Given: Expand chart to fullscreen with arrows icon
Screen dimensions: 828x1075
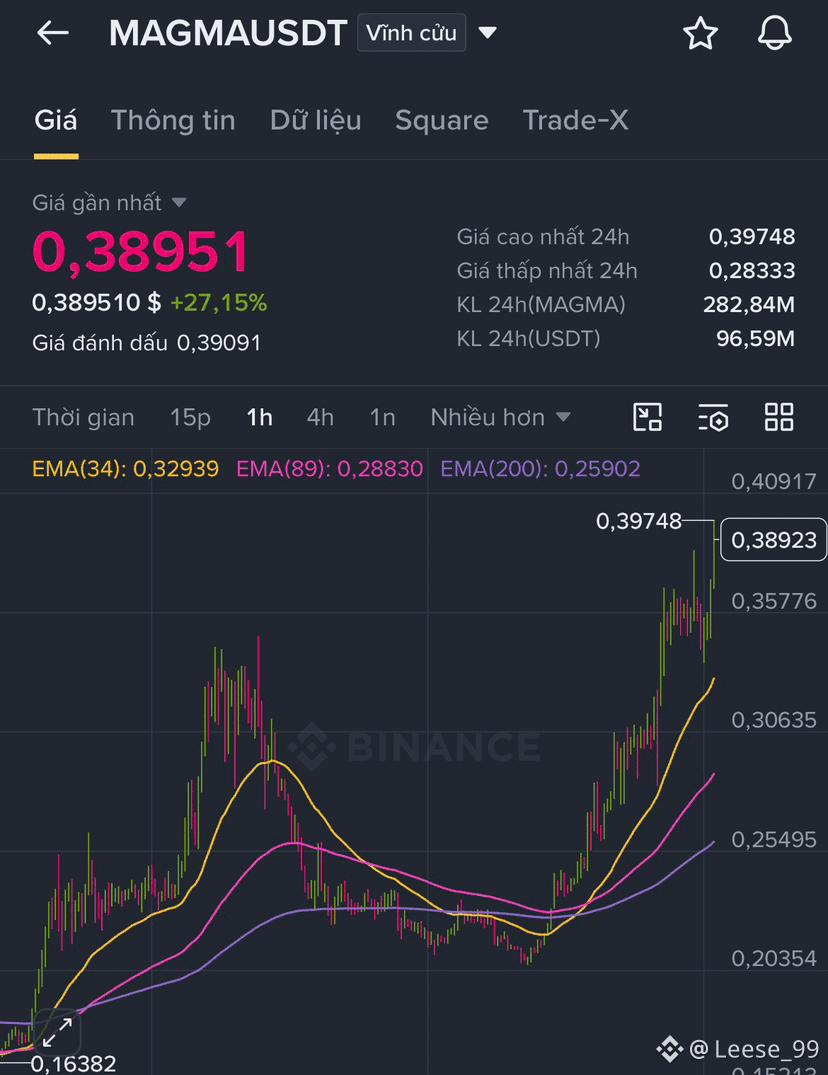Looking at the screenshot, I should tap(58, 1032).
